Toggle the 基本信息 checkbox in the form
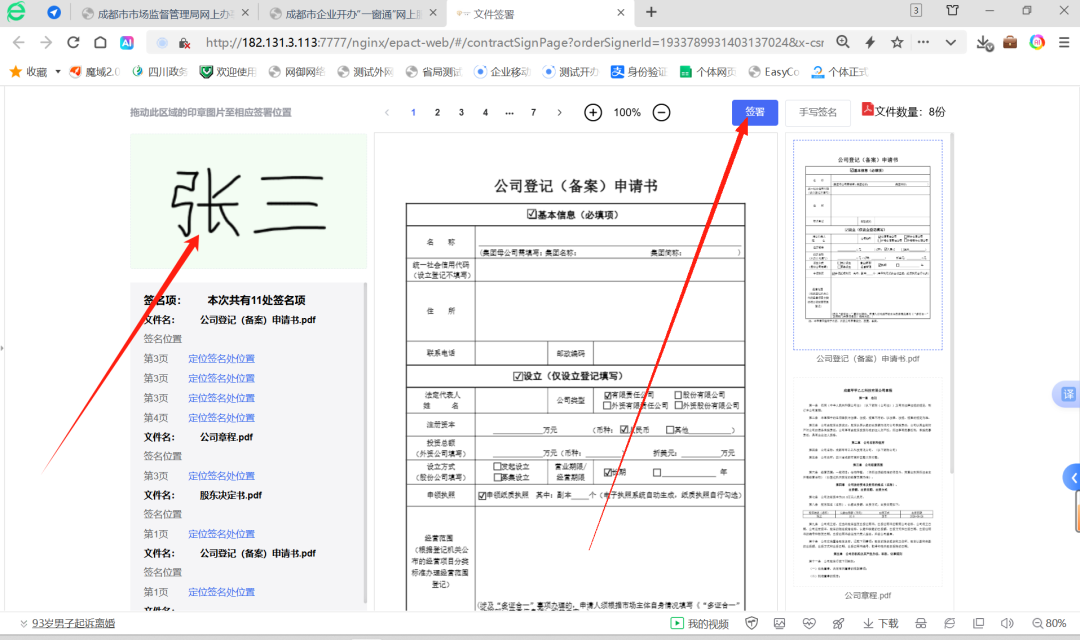The width and height of the screenshot is (1080, 640). coord(532,214)
